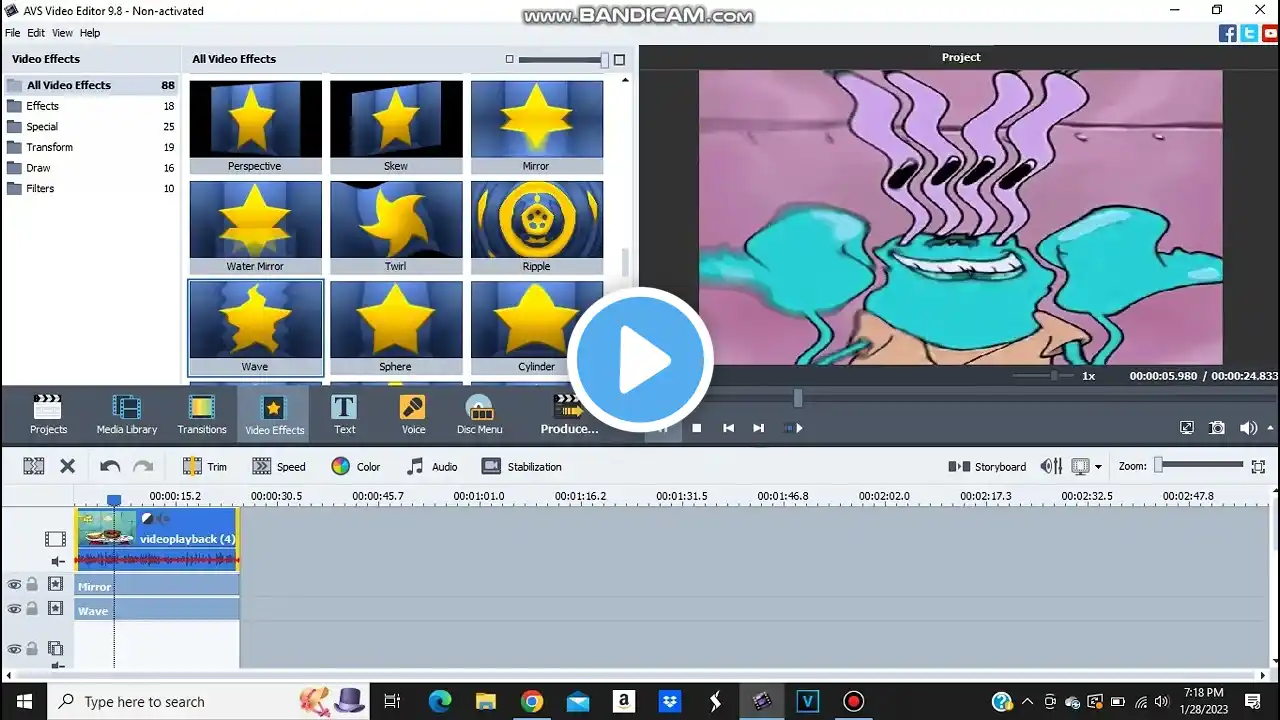The width and height of the screenshot is (1280, 720).
Task: Switch timeline to Storyboard view
Action: tap(987, 466)
